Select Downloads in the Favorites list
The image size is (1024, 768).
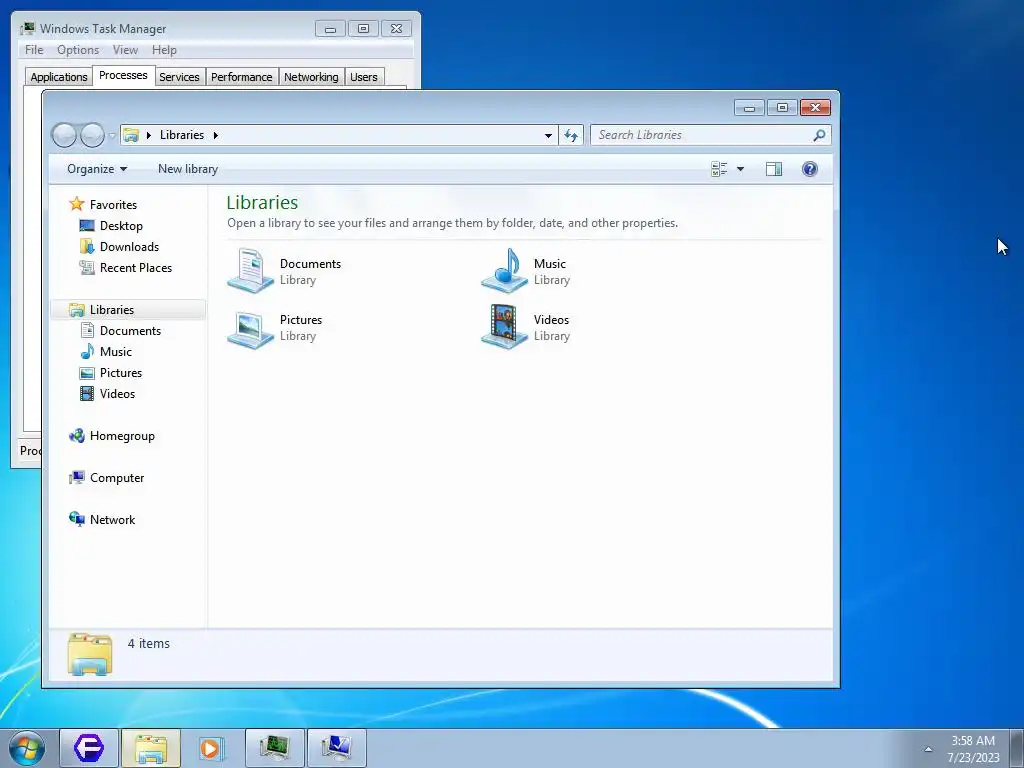(129, 247)
